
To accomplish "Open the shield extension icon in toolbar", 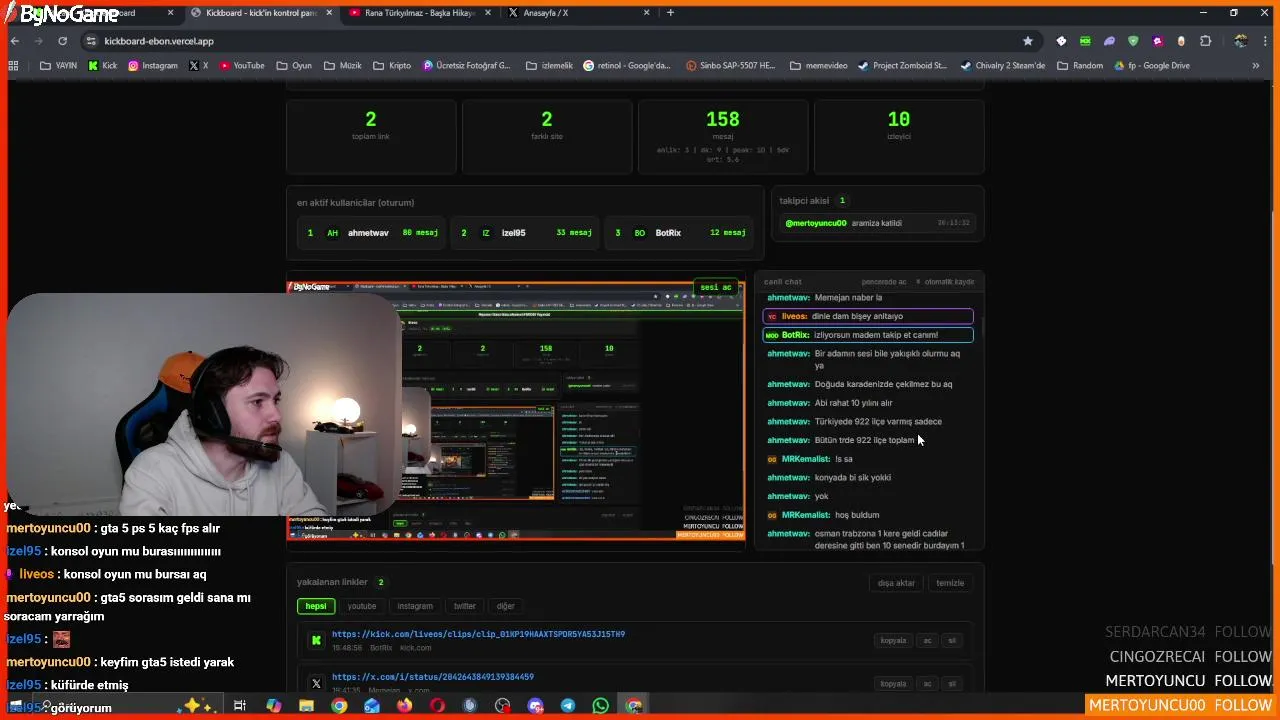I will 1133,41.
